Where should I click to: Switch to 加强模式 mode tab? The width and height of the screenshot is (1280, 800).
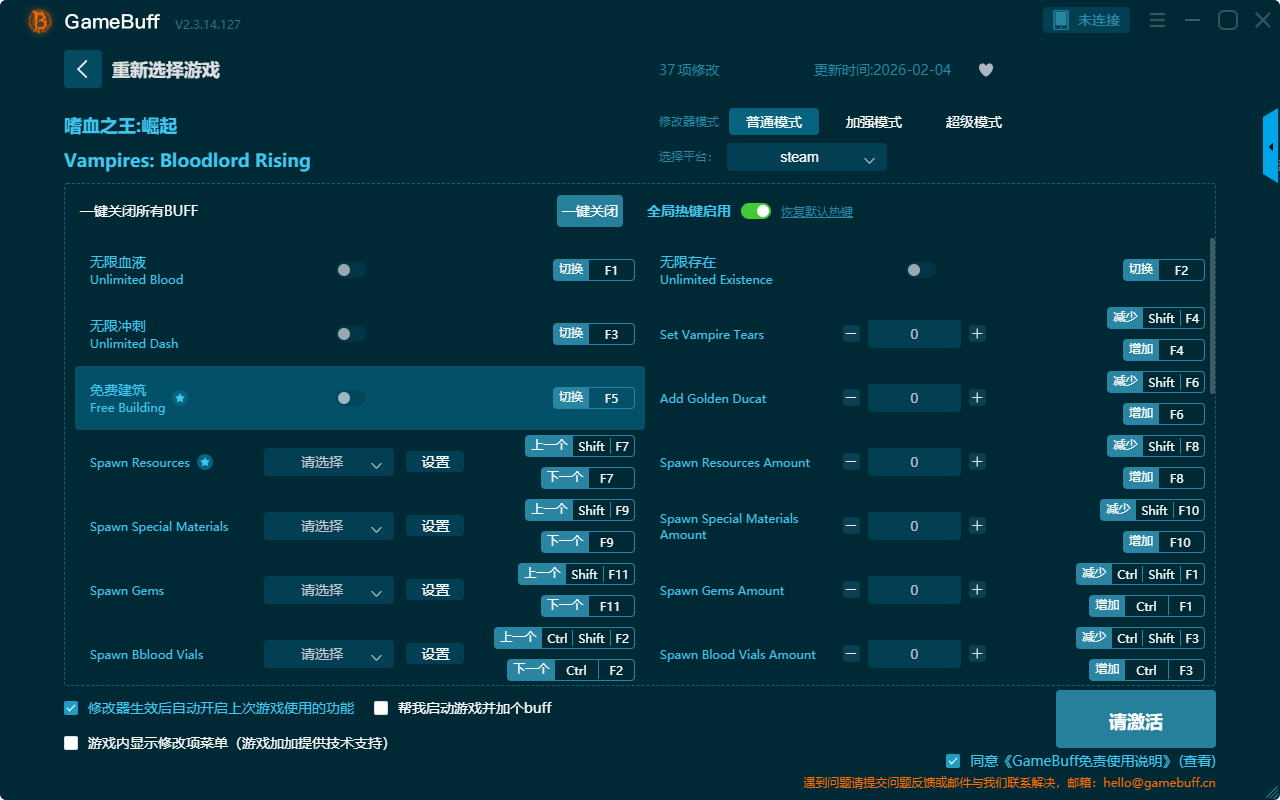point(873,122)
